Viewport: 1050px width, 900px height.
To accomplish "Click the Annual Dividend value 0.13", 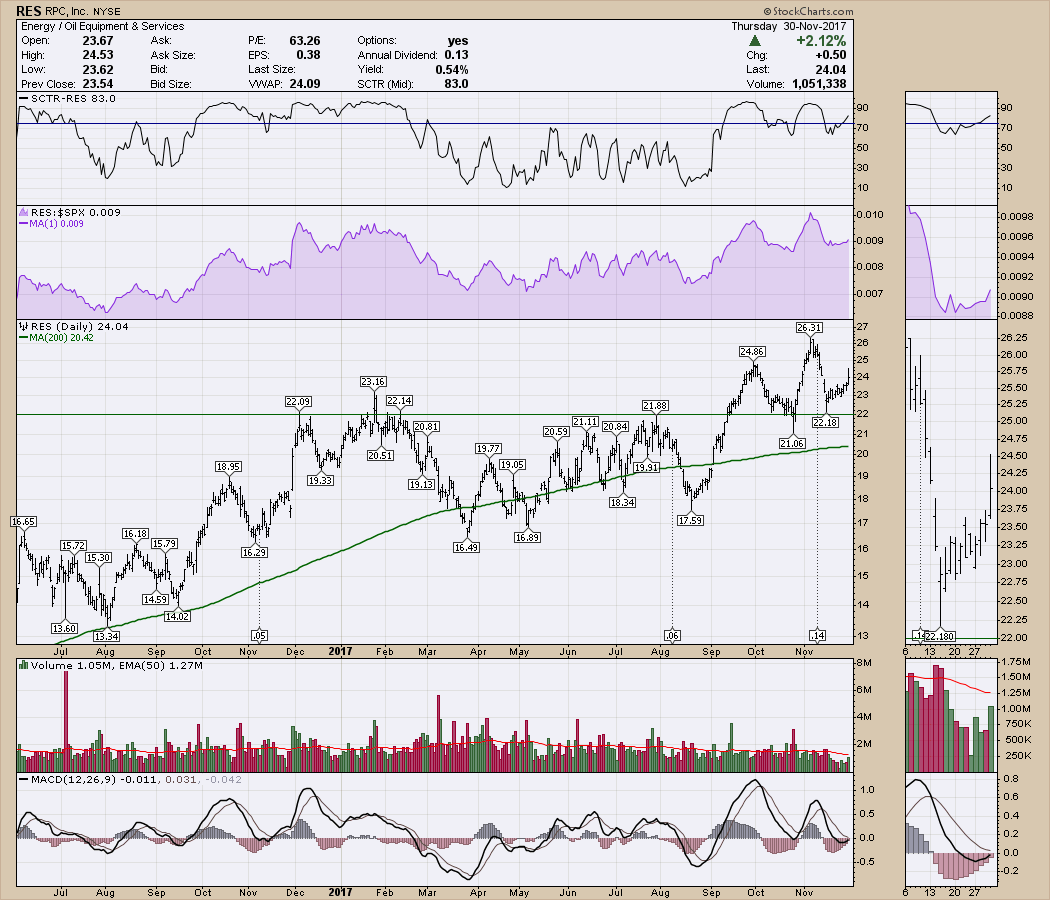I will (x=456, y=55).
